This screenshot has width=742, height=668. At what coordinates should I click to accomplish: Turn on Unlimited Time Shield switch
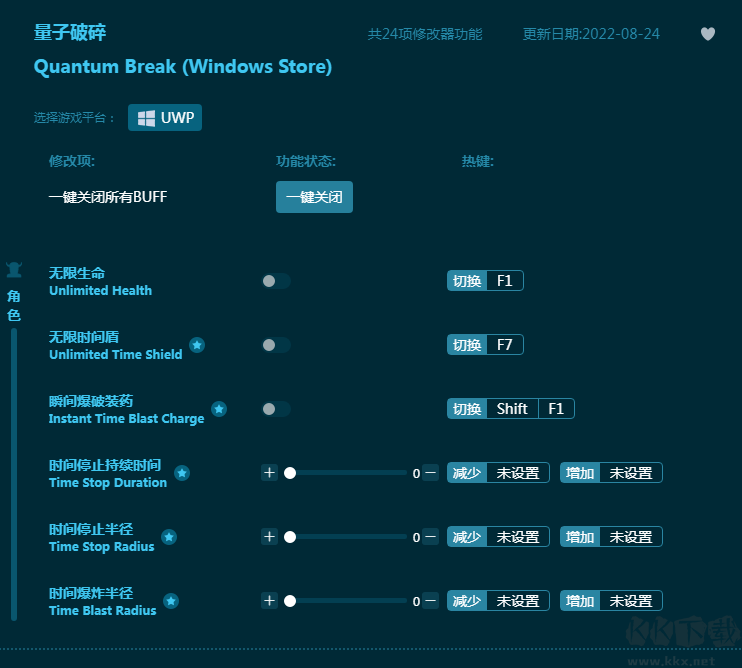click(275, 345)
